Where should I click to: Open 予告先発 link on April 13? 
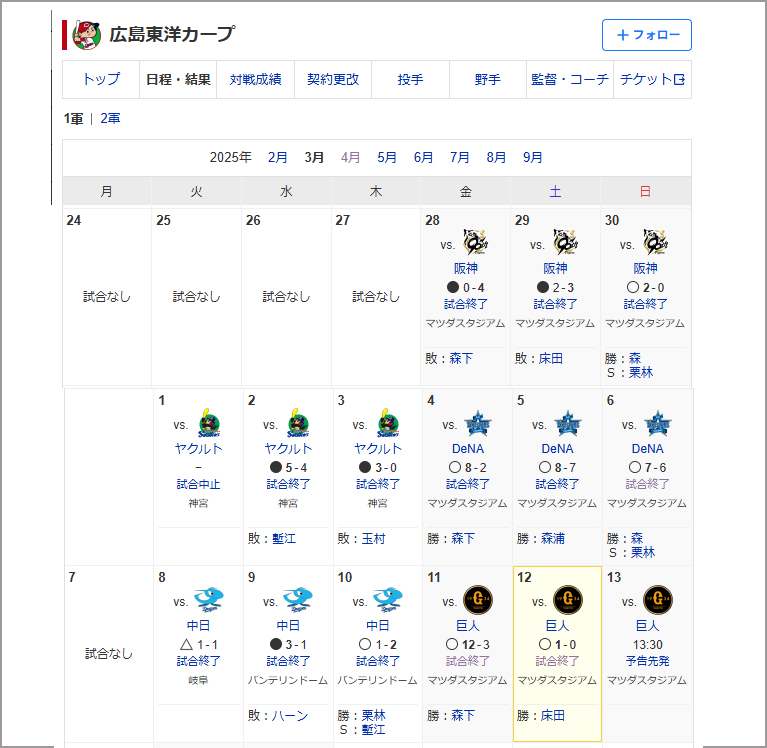(x=647, y=661)
